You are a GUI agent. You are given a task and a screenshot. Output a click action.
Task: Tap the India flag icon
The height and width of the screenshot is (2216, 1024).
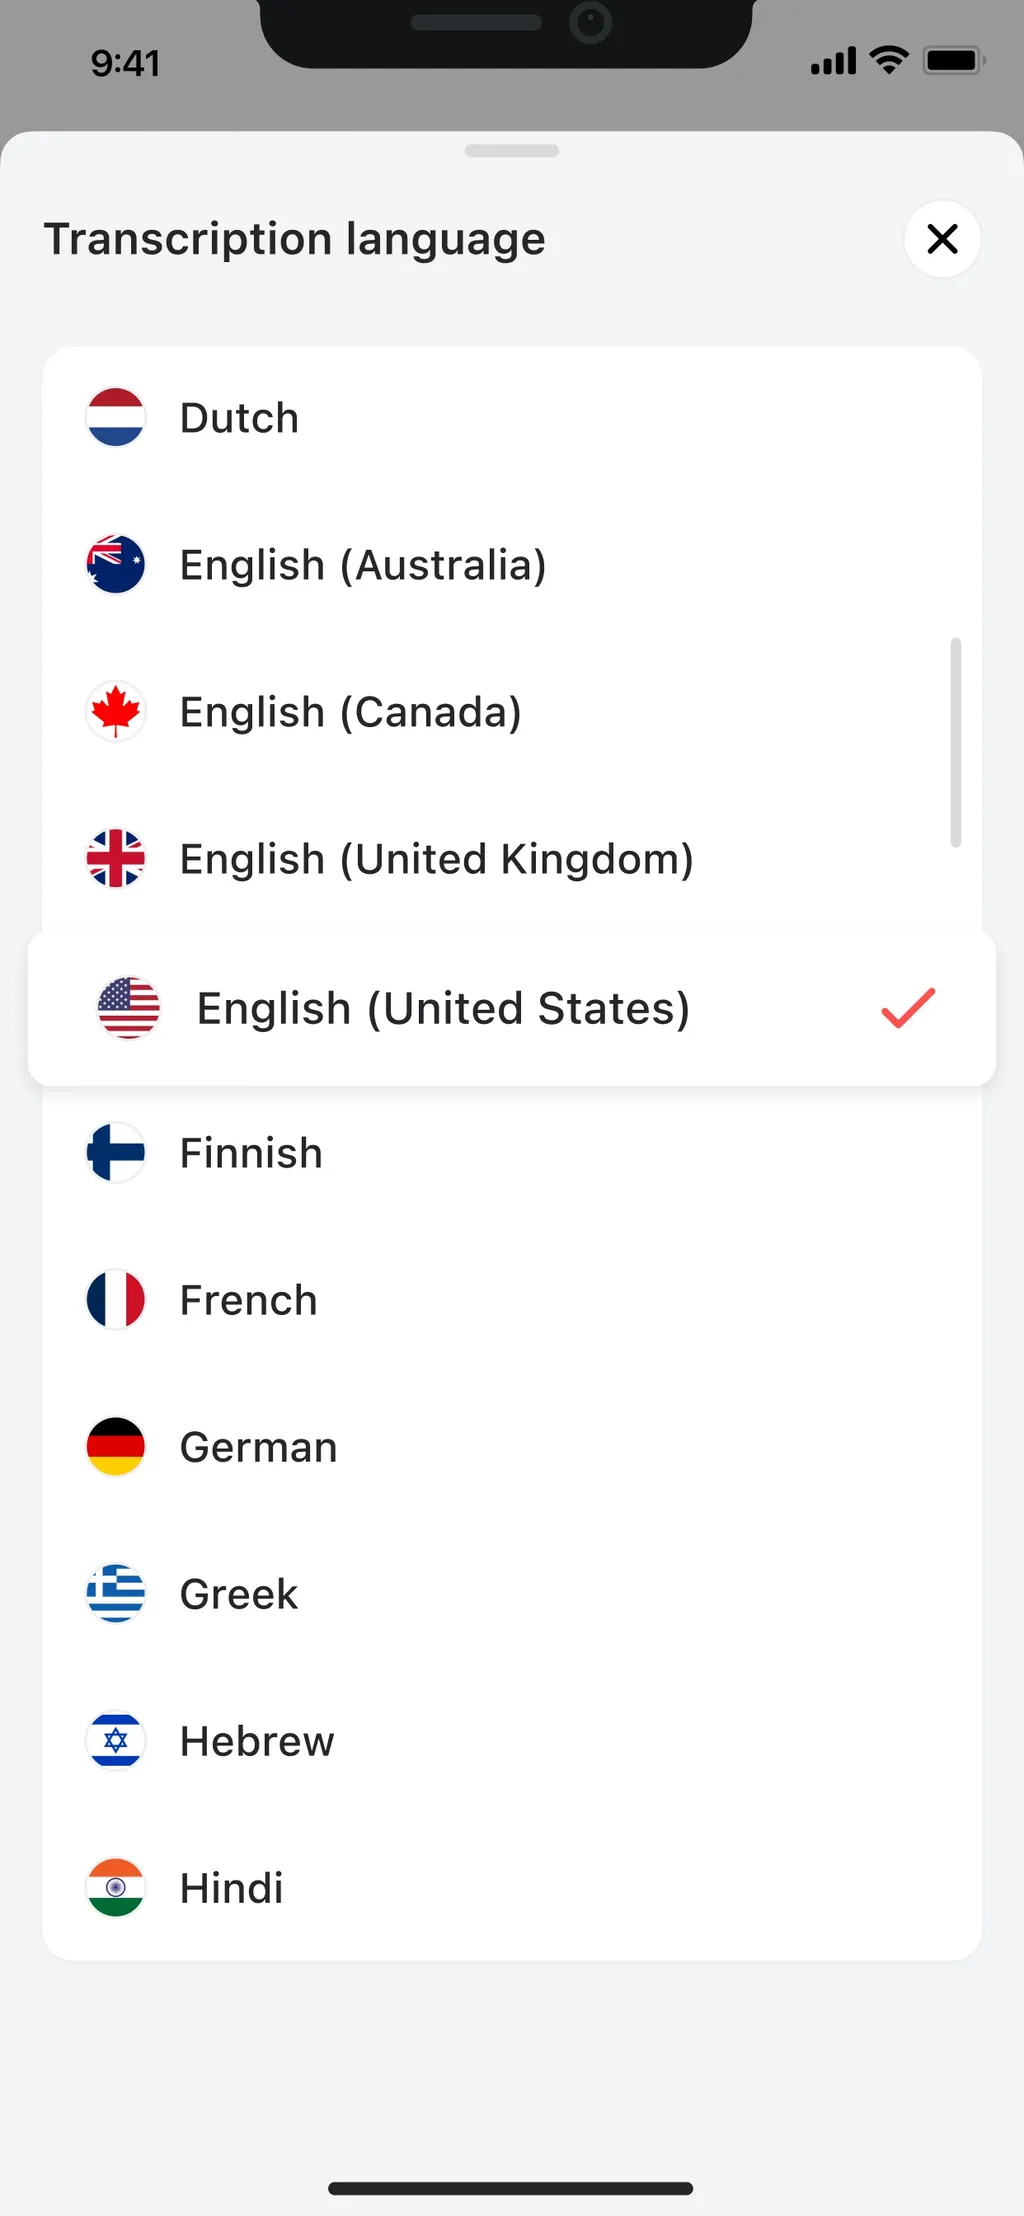pos(116,1887)
